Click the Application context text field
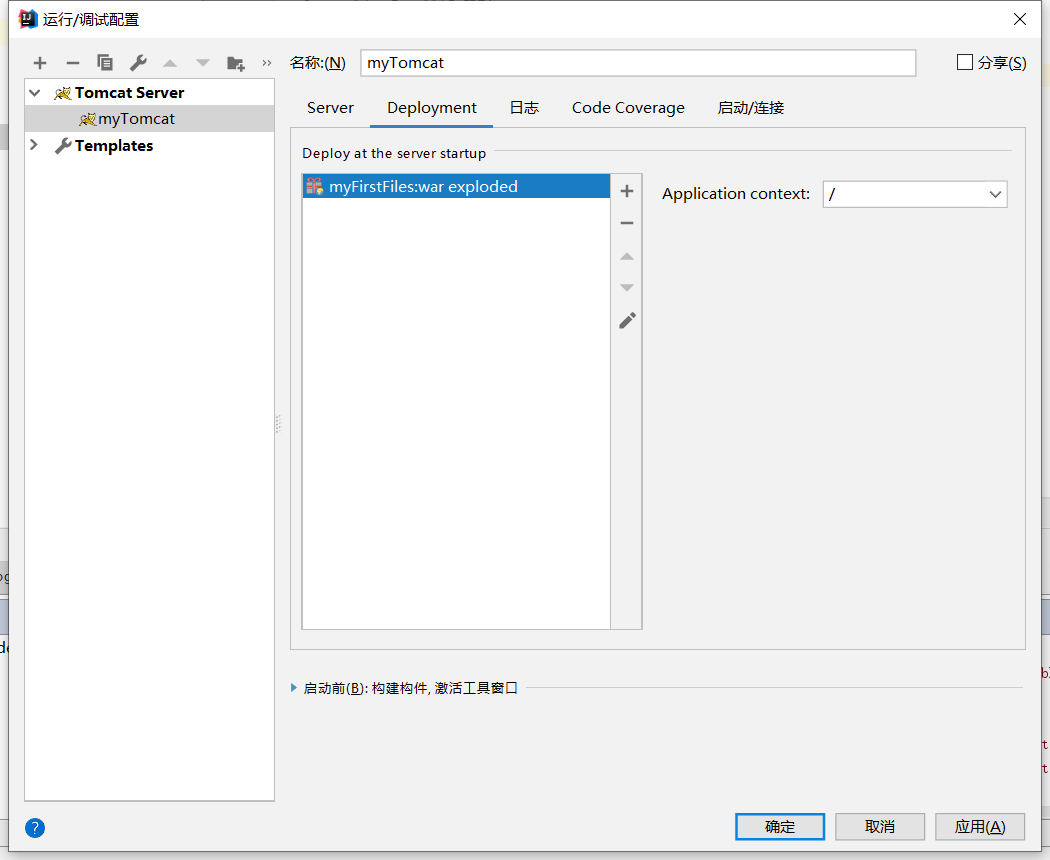The image size is (1050, 860). coord(904,194)
